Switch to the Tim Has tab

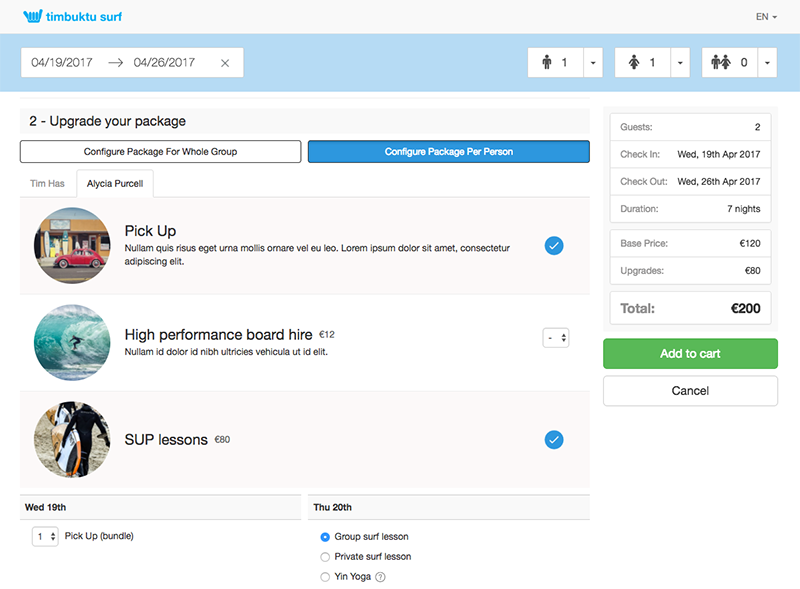[48, 184]
